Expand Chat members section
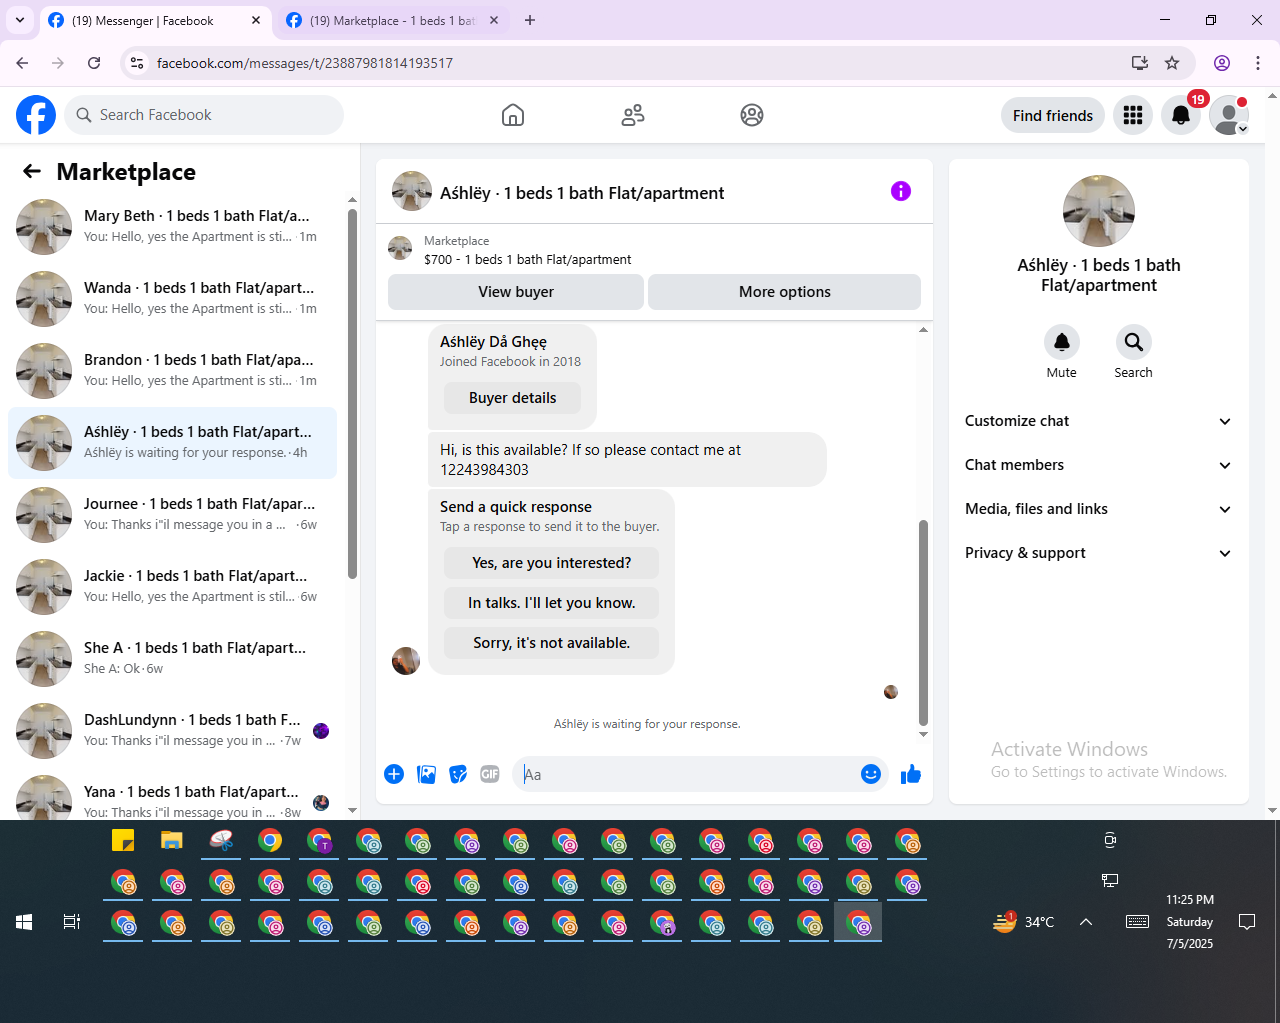This screenshot has width=1280, height=1023. click(1099, 465)
